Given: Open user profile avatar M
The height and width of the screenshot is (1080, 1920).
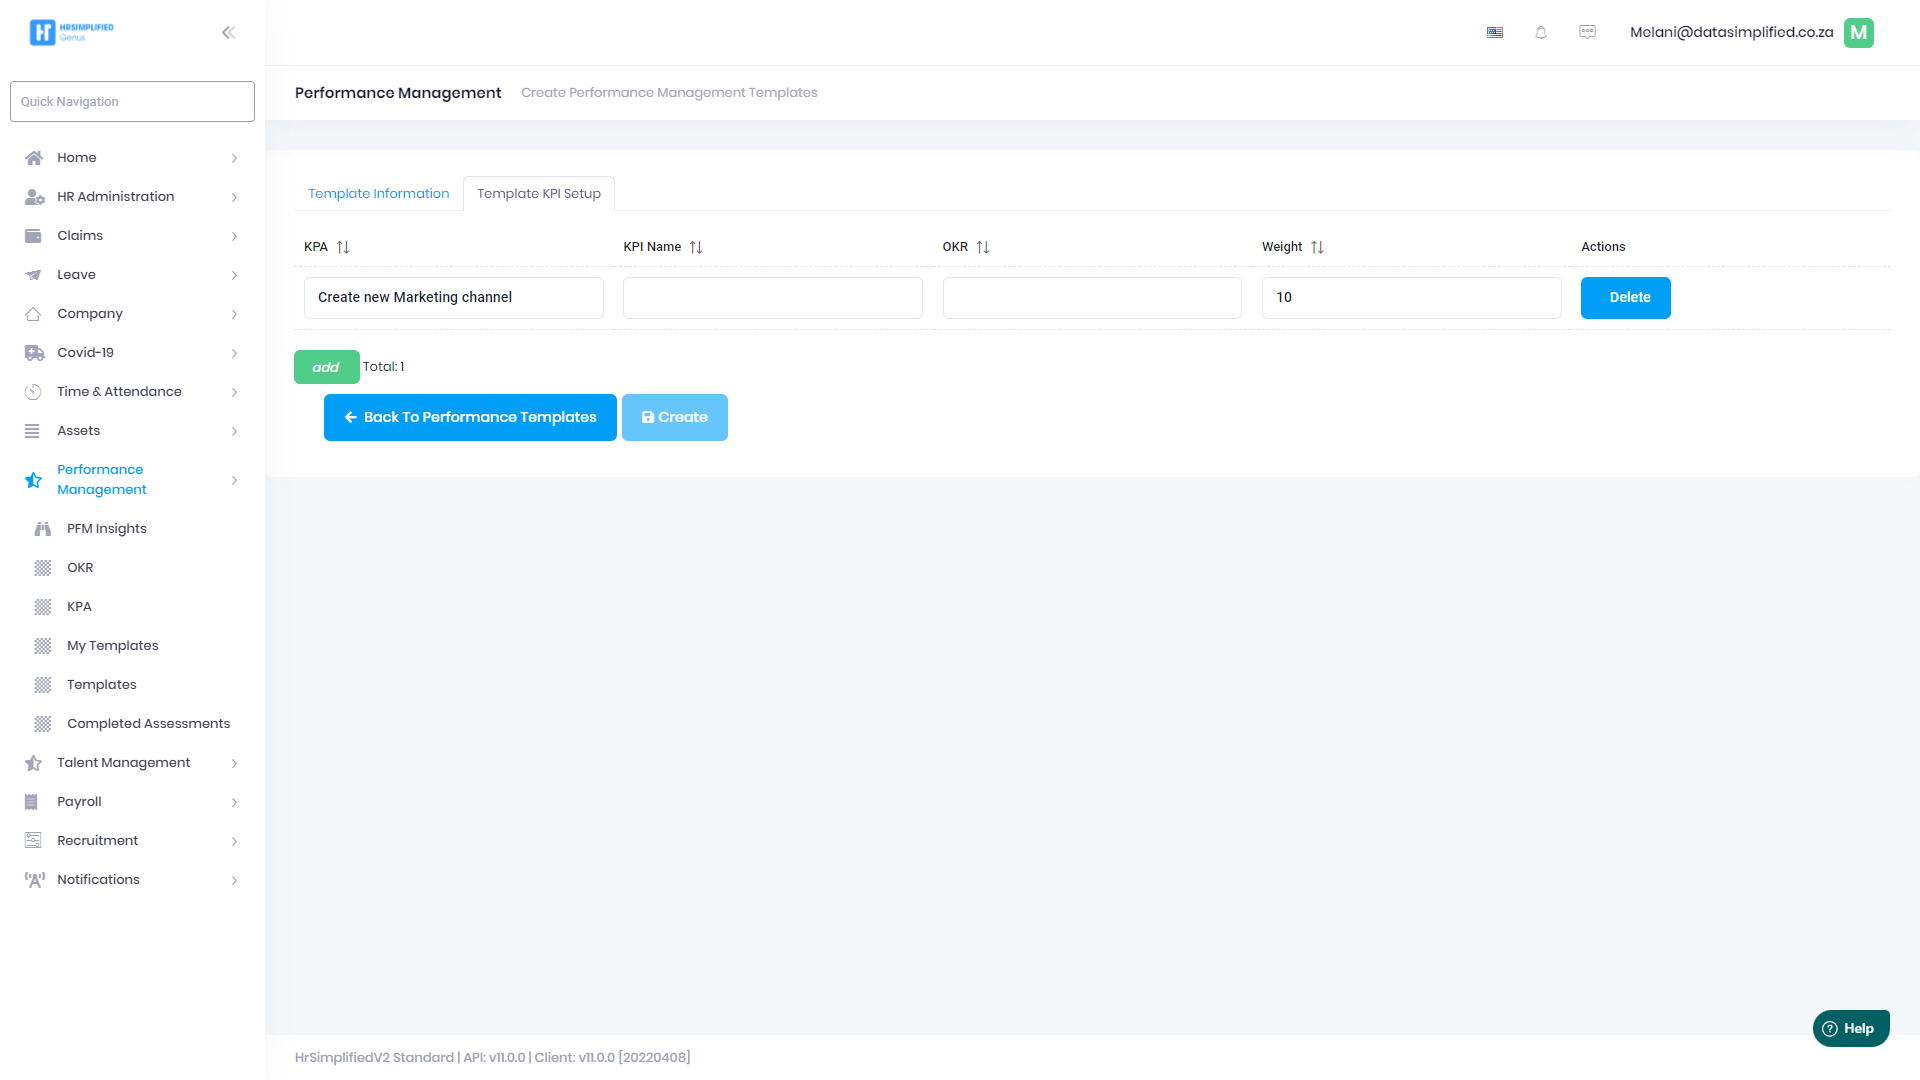Looking at the screenshot, I should click(1858, 33).
